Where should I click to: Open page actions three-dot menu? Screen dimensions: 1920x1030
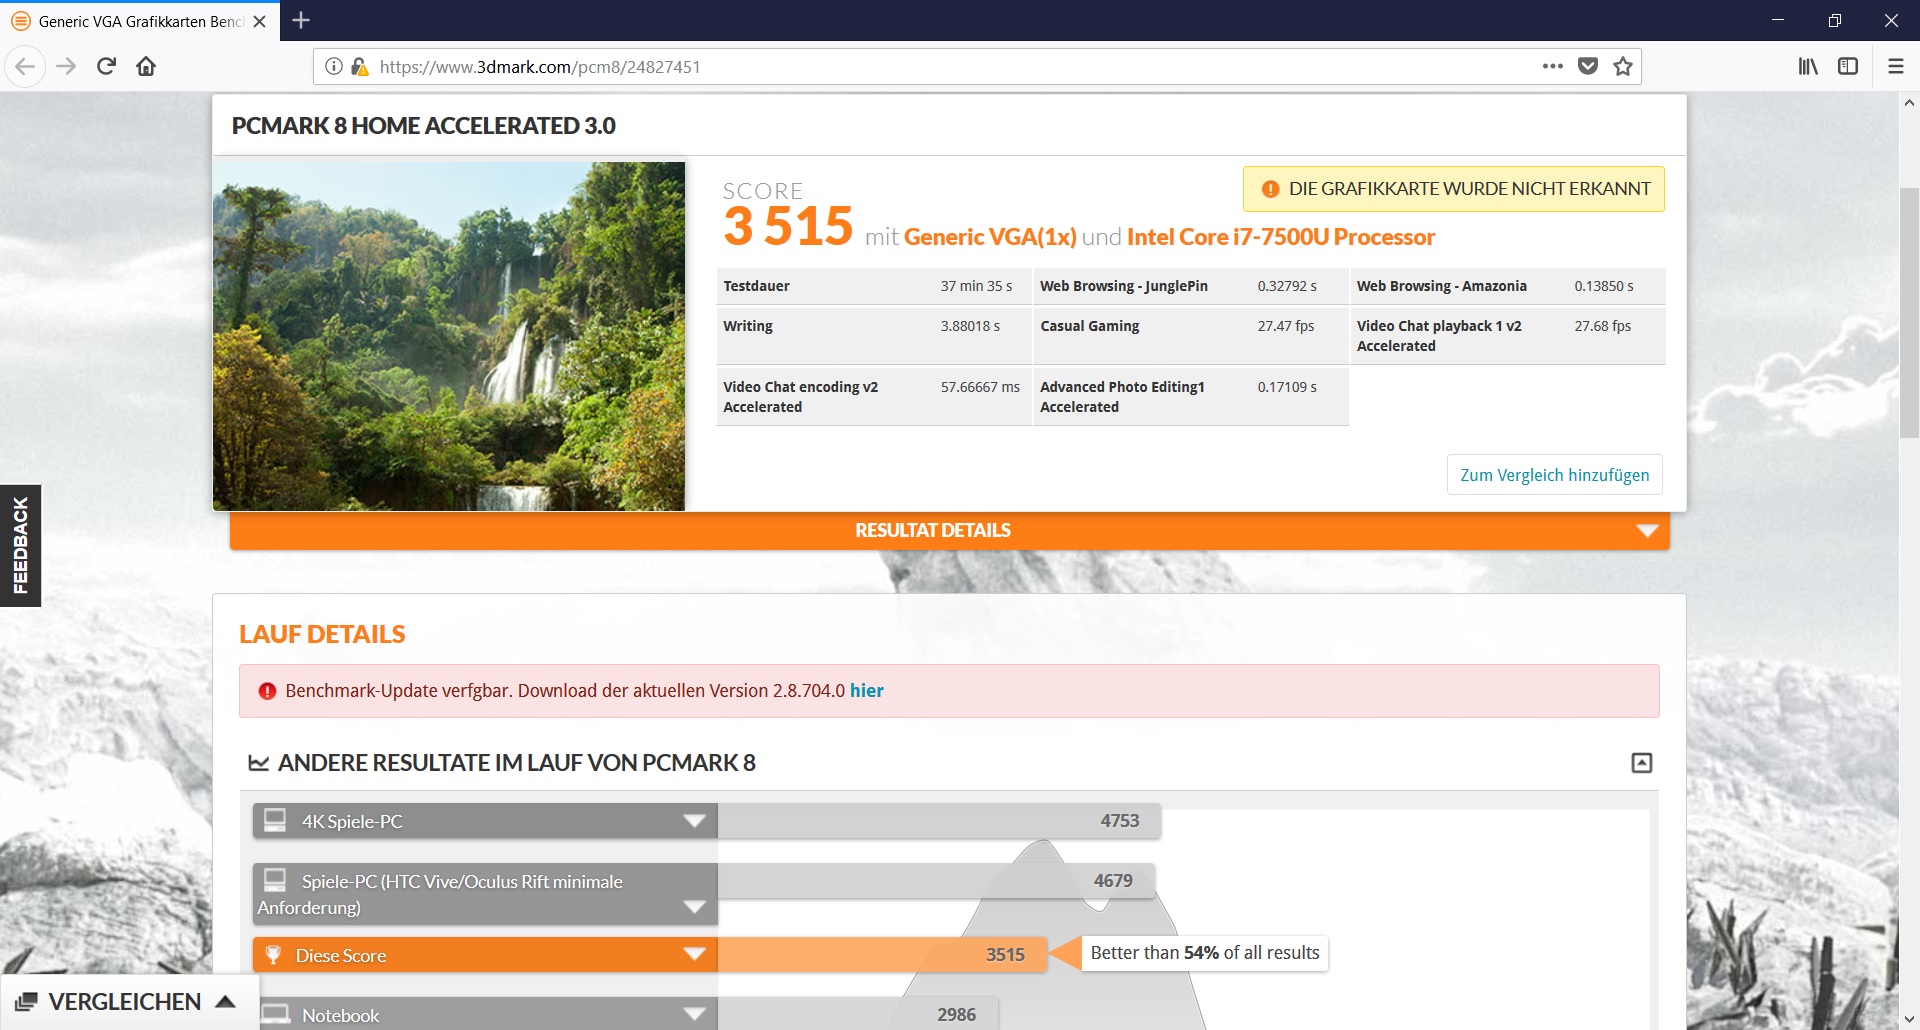coord(1552,67)
